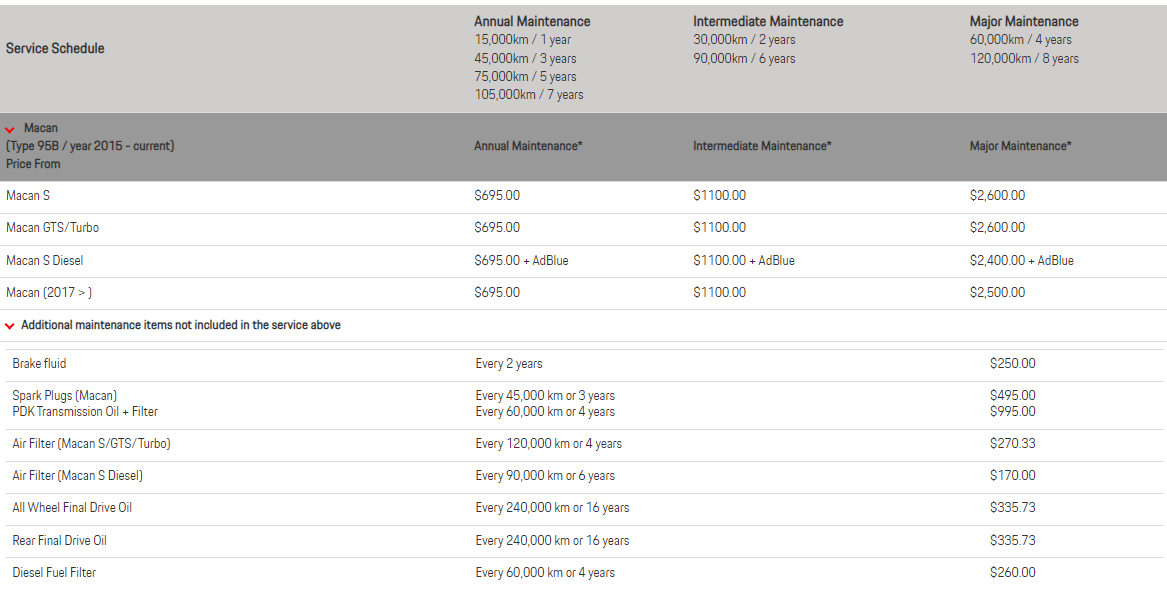The height and width of the screenshot is (606, 1167).
Task: Click the Macan S Diesel row label
Action: tap(45, 261)
